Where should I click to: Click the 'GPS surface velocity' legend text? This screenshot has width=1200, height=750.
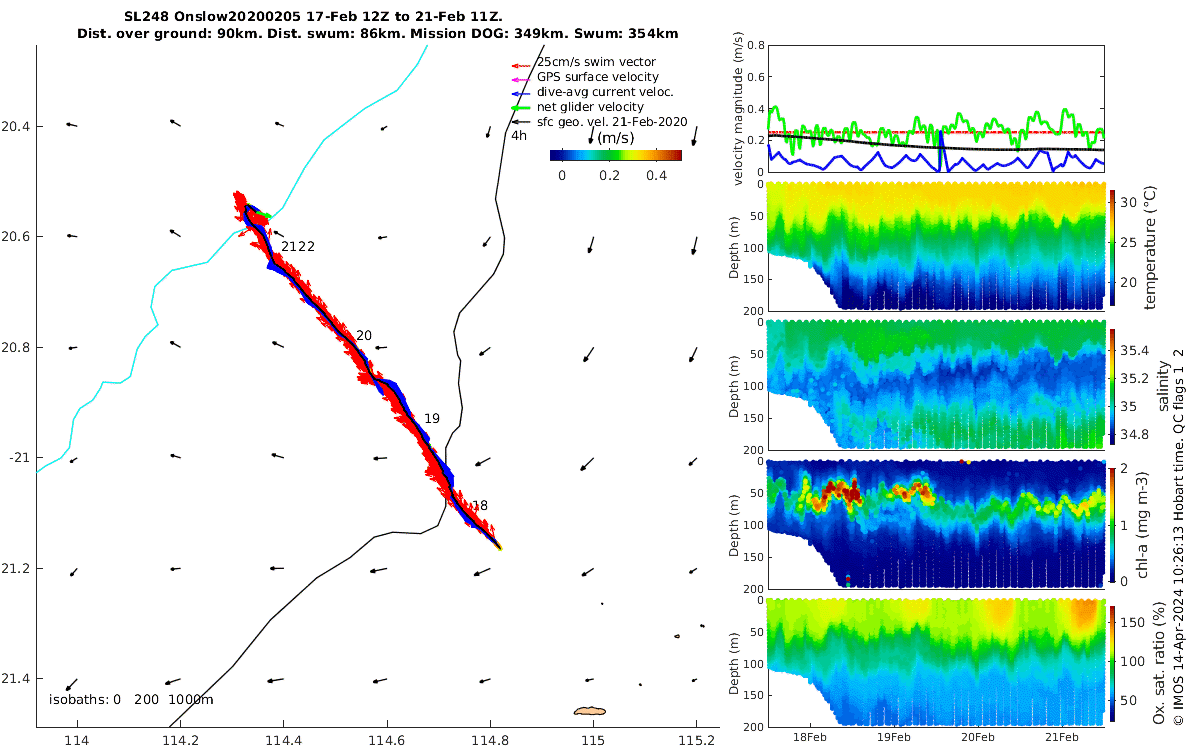click(x=598, y=77)
